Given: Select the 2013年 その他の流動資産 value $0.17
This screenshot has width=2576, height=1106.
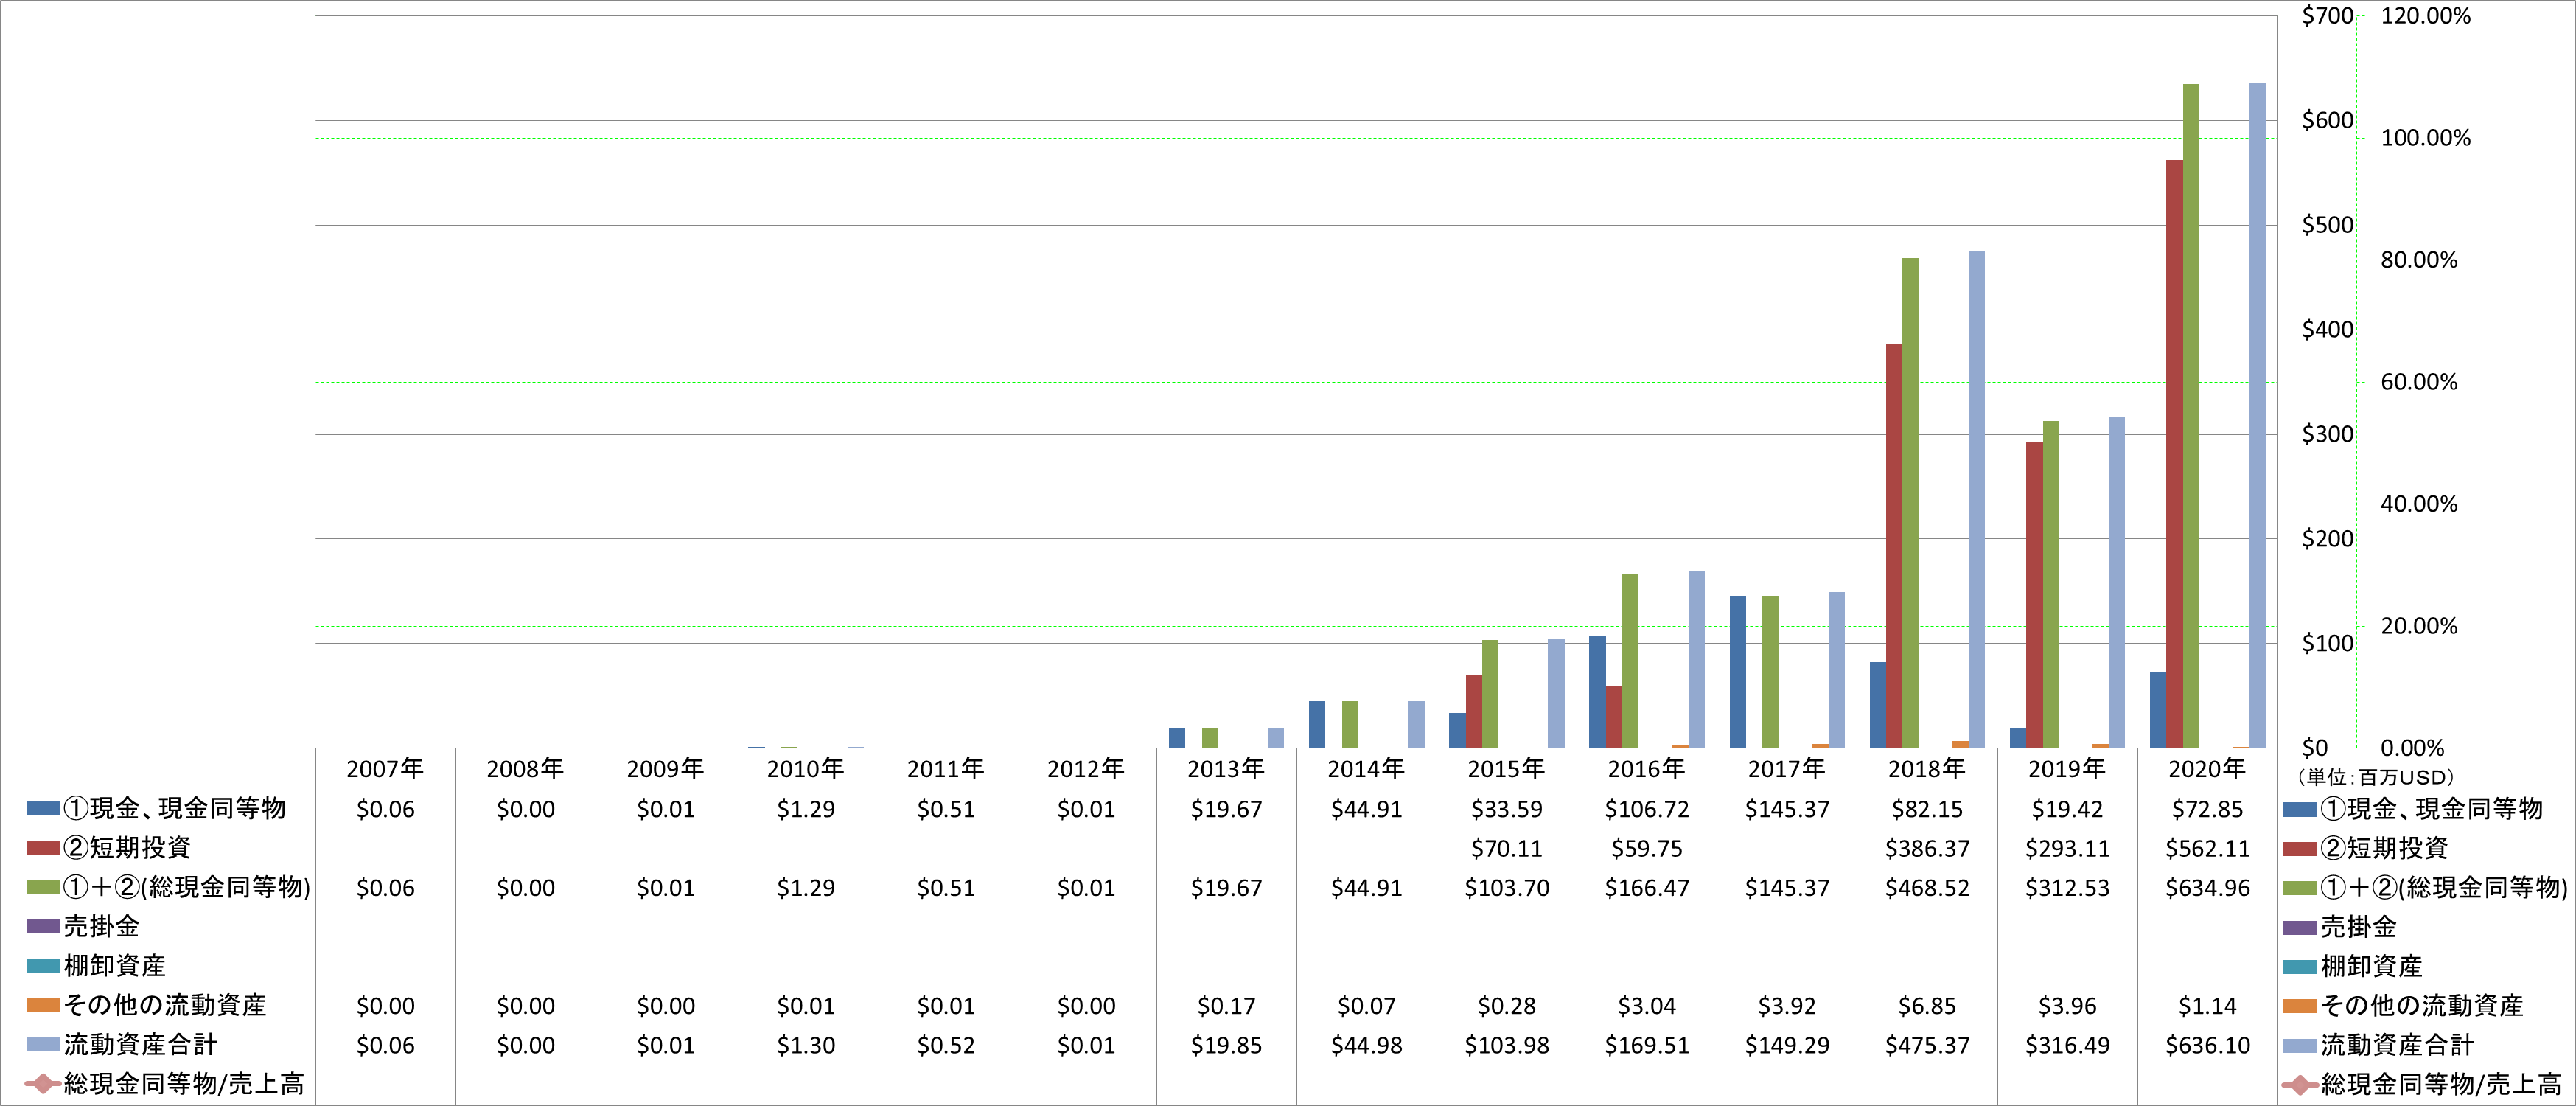Looking at the screenshot, I should [x=1226, y=1005].
